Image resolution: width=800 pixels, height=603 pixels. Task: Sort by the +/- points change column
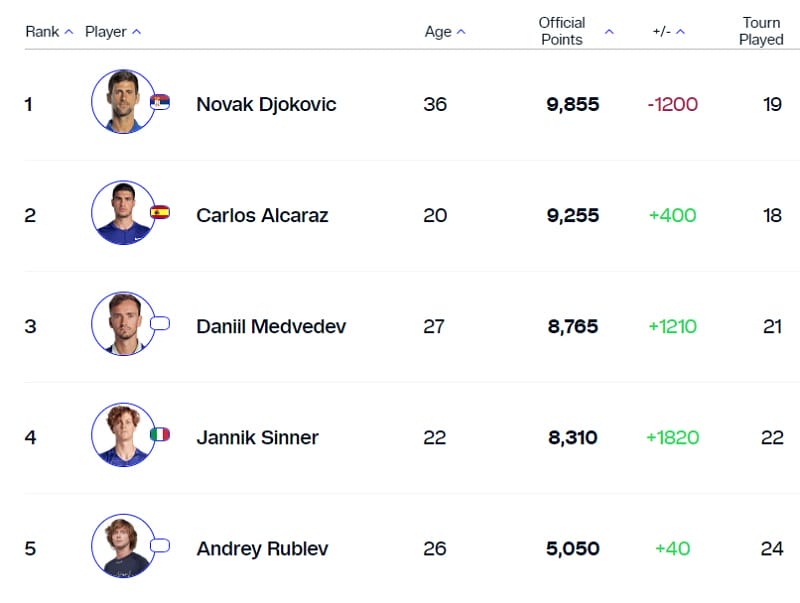tap(669, 32)
